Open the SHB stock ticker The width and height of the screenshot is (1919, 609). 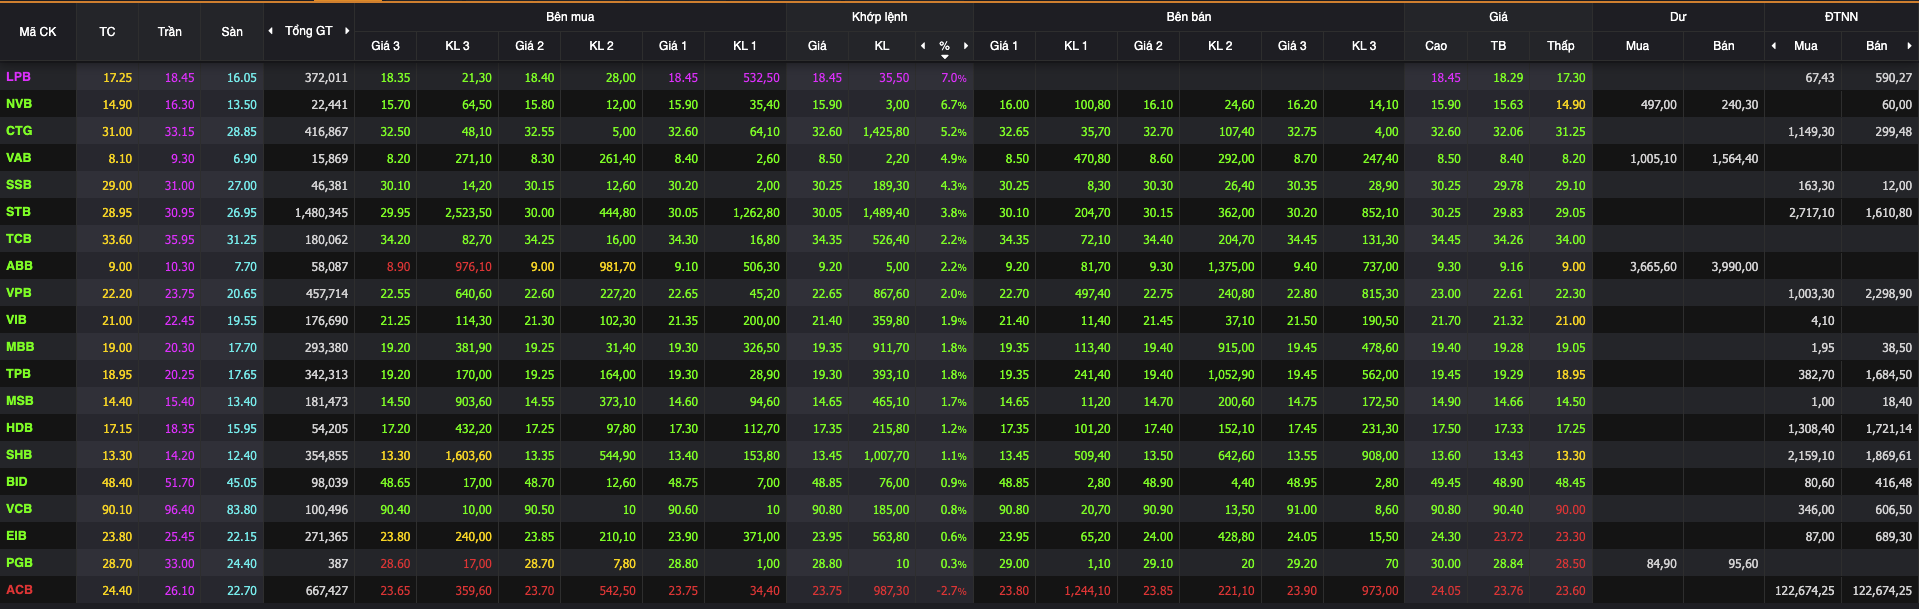18,455
